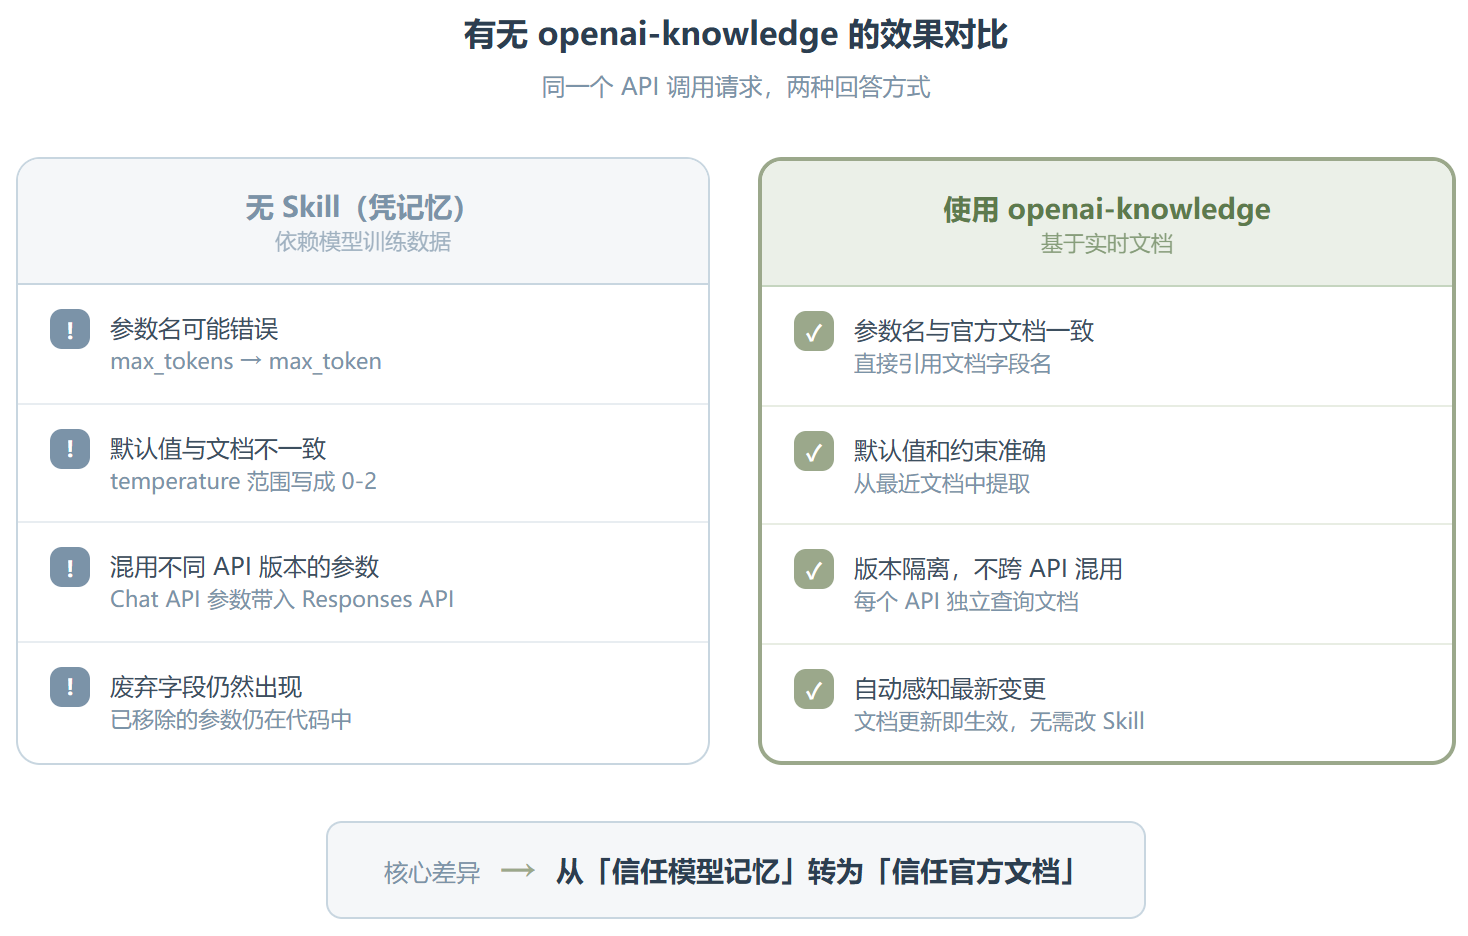Click text 文档更新即生效，无需改 Skill

[x=999, y=722]
